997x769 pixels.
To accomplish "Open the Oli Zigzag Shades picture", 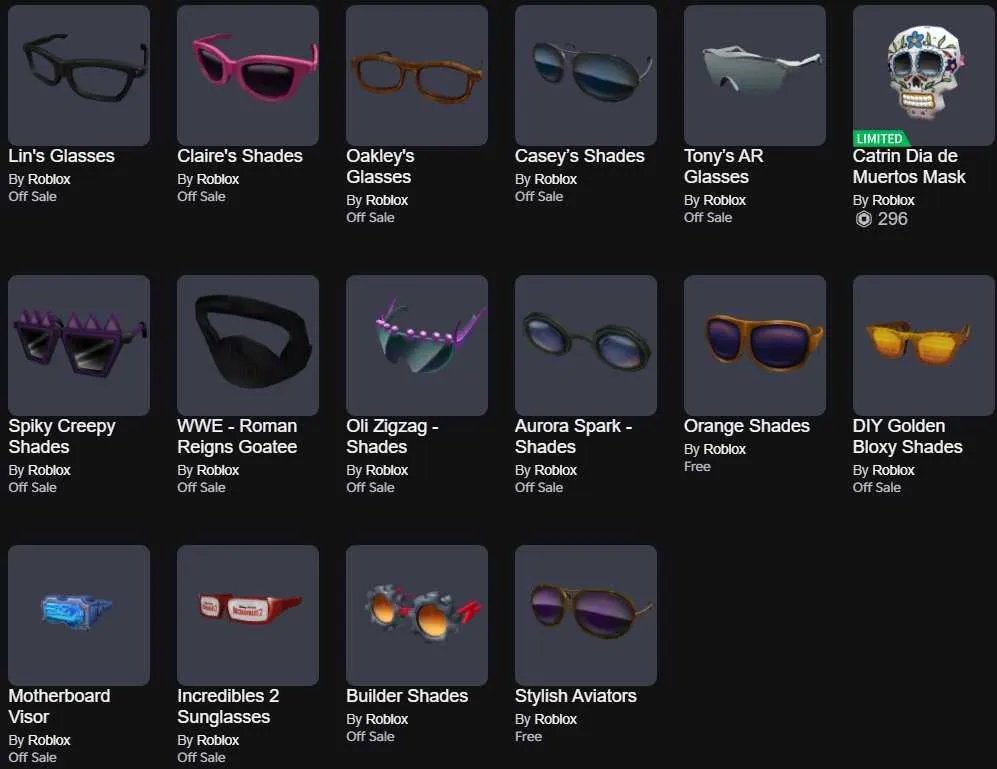I will tap(417, 345).
